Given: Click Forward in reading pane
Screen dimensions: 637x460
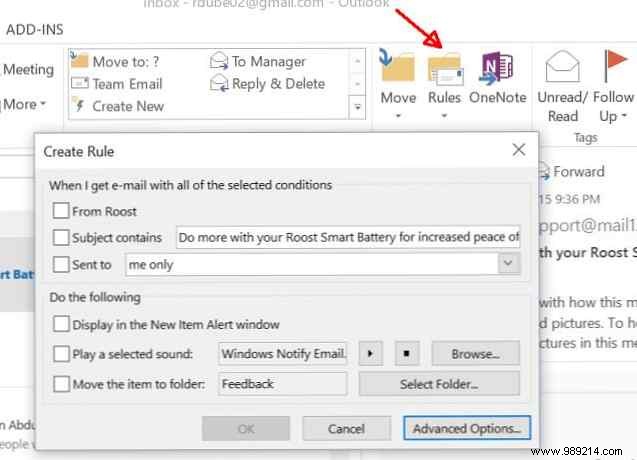Looking at the screenshot, I should click(572, 171).
